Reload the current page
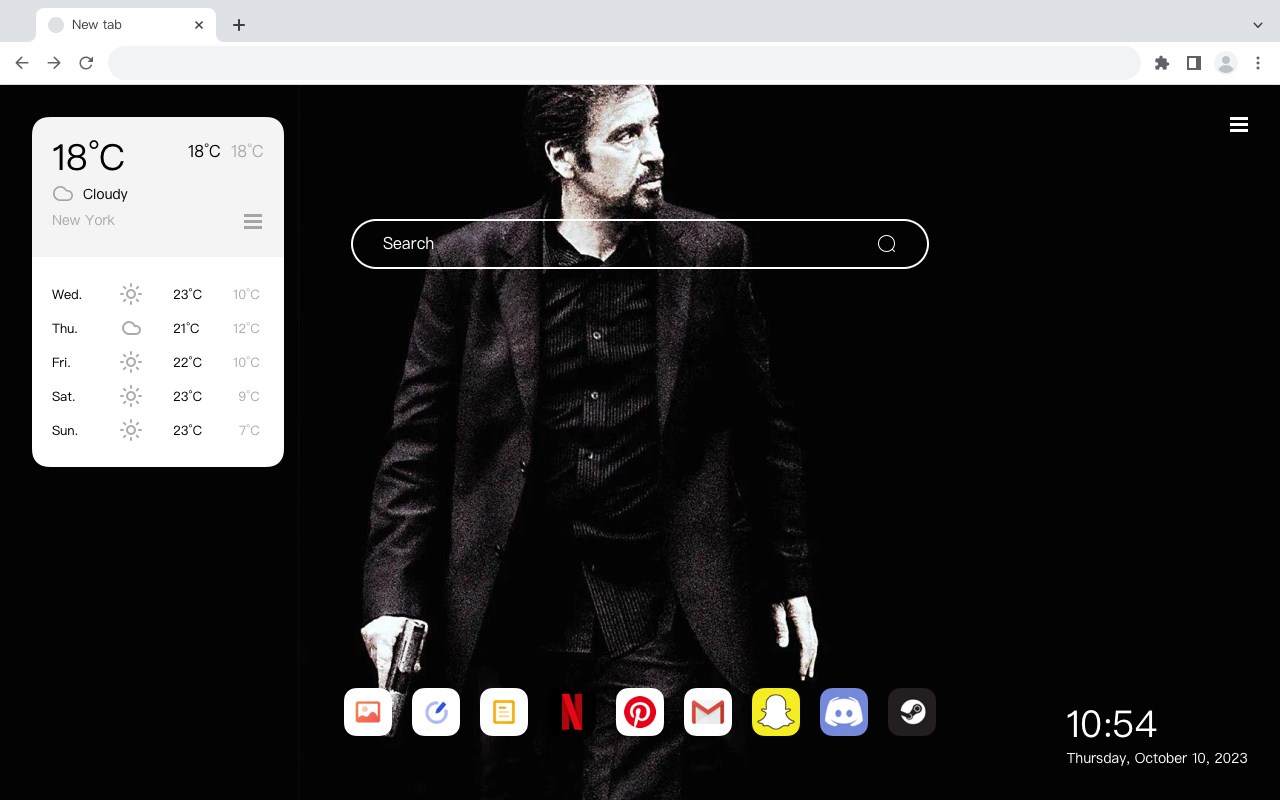 (x=86, y=63)
